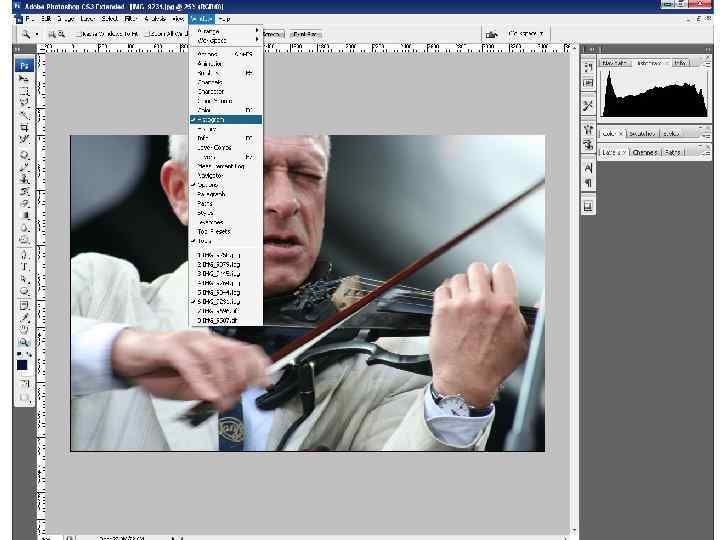Select the Move tool in the toolbox

click(x=24, y=79)
